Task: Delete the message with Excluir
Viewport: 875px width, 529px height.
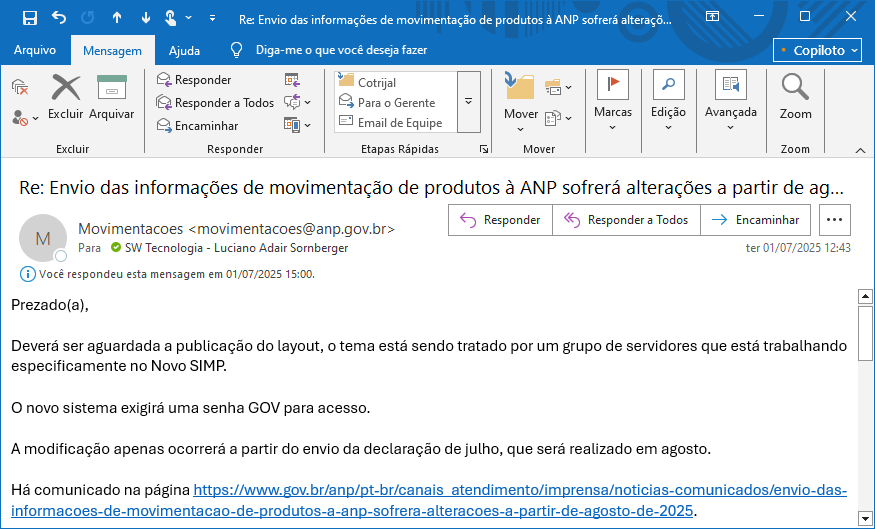Action: tap(66, 97)
